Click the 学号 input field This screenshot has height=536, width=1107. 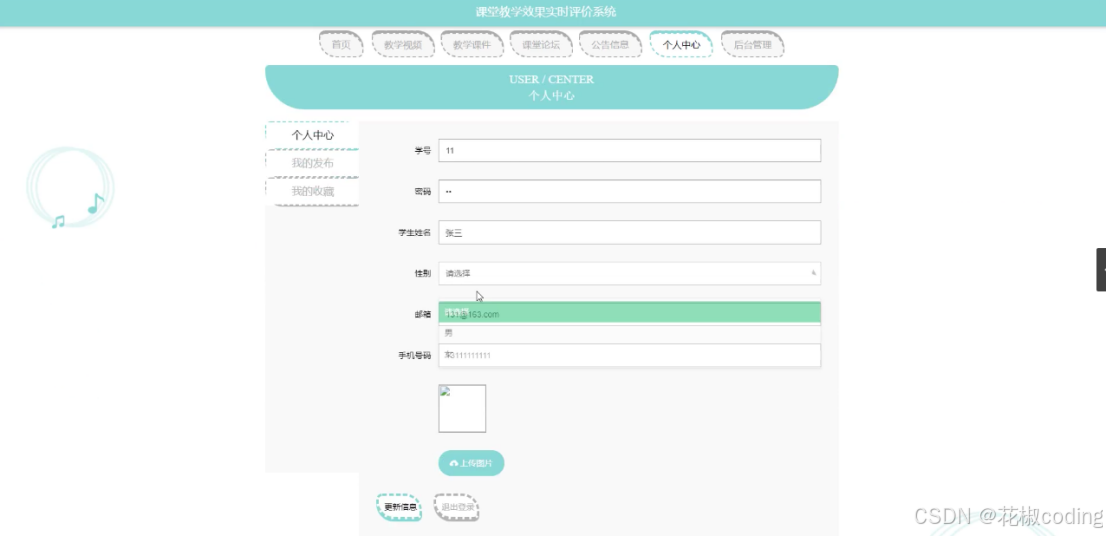(629, 150)
